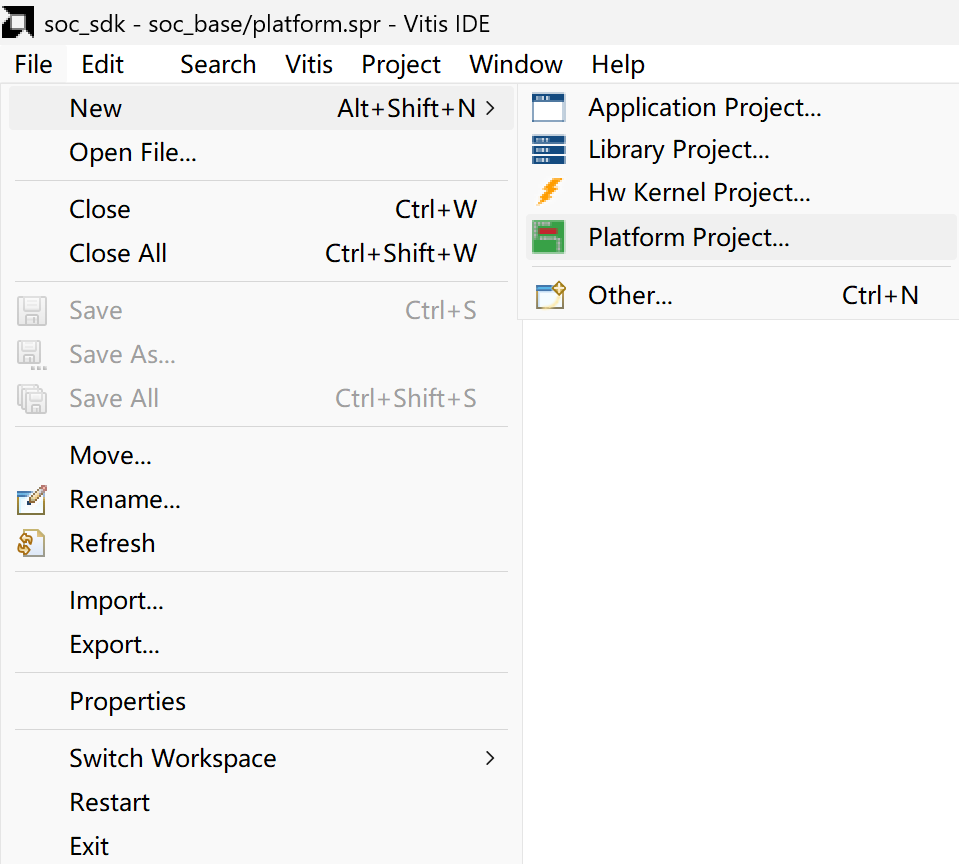
Task: Click the Refresh icon in File menu
Action: click(32, 544)
